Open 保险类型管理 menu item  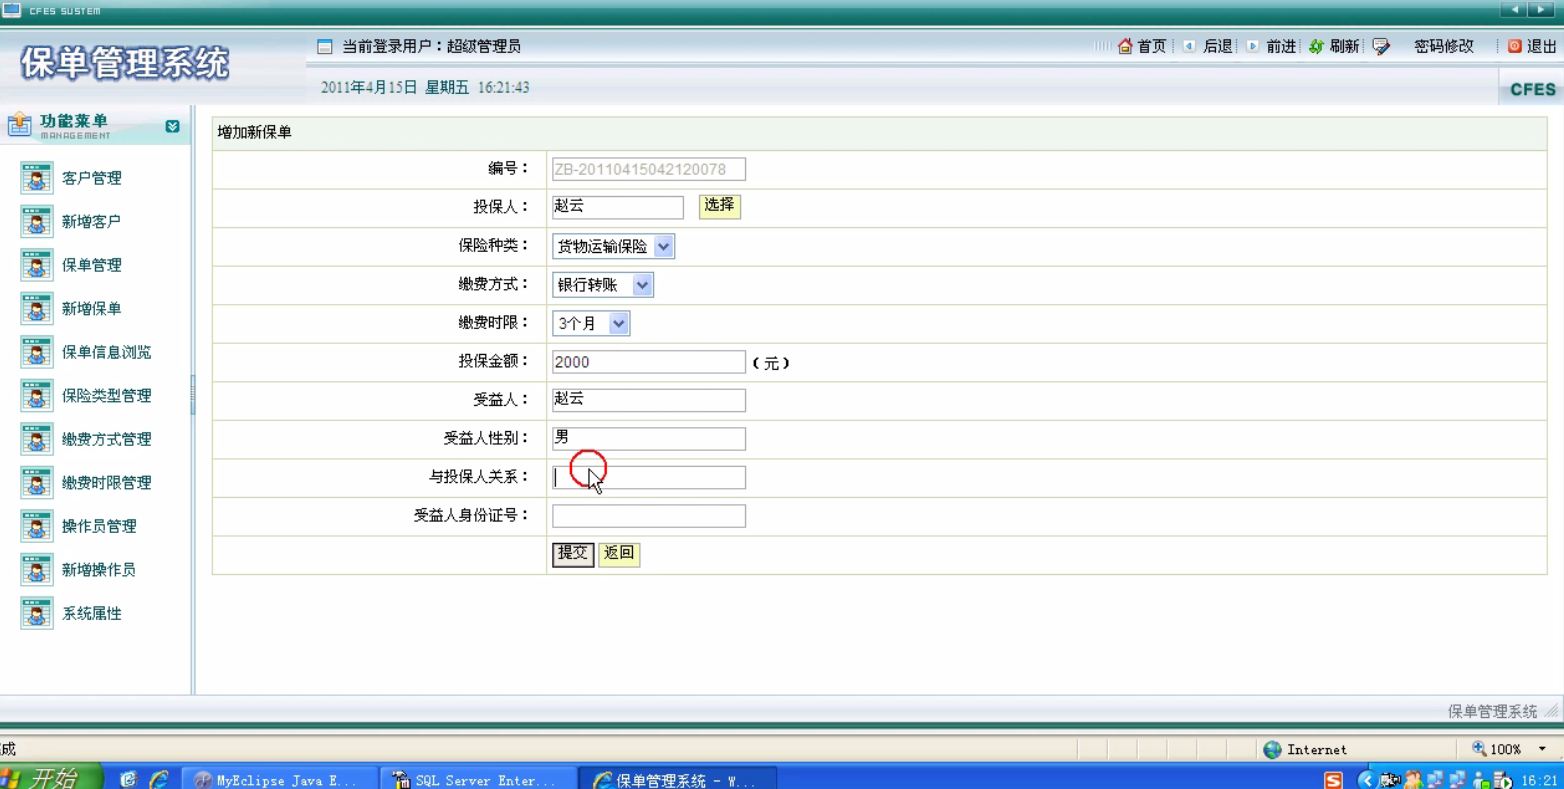pos(107,396)
